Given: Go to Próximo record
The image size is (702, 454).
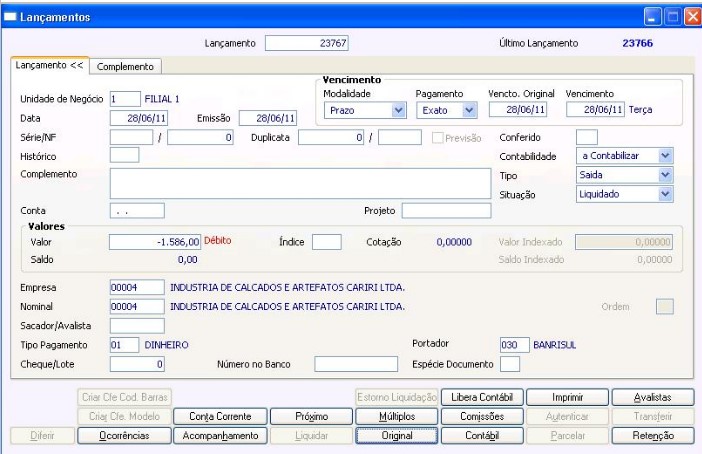Looking at the screenshot, I should click(x=312, y=416).
